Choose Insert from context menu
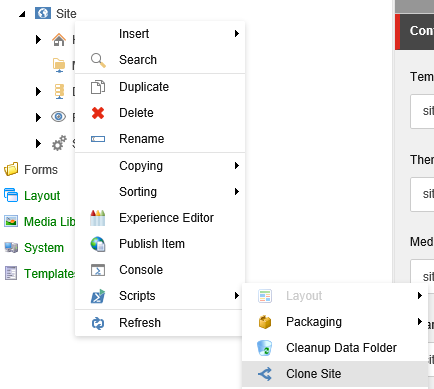This screenshot has height=389, width=434. pyautogui.click(x=160, y=34)
